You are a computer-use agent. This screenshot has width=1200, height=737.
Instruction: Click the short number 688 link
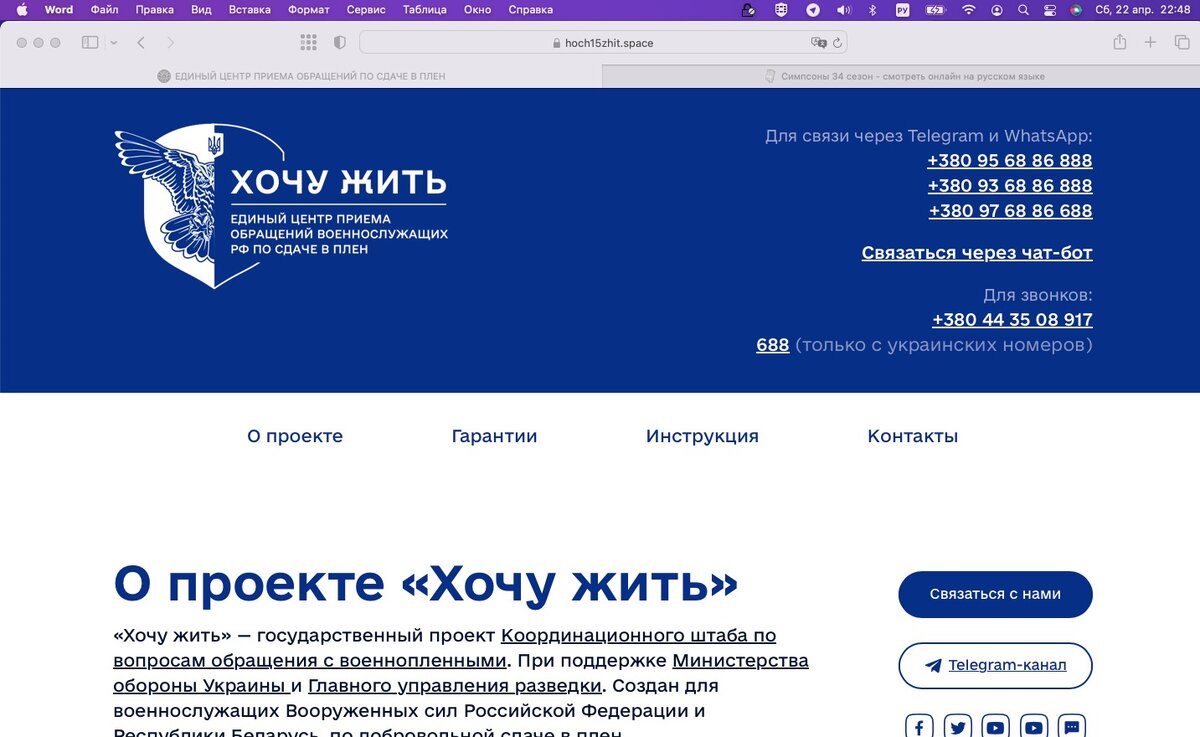pyautogui.click(x=773, y=345)
